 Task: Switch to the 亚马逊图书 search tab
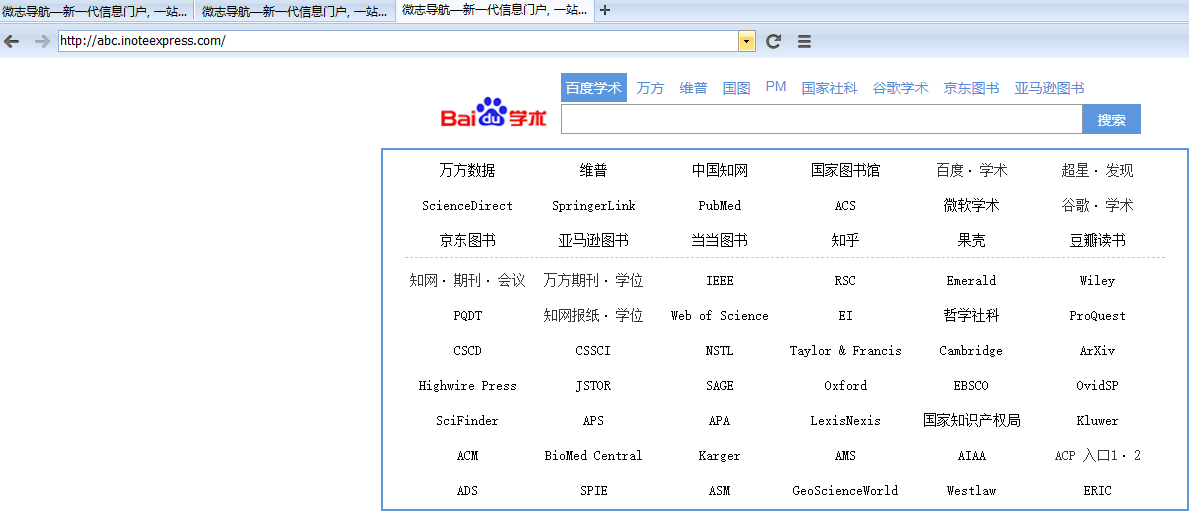tap(1049, 88)
